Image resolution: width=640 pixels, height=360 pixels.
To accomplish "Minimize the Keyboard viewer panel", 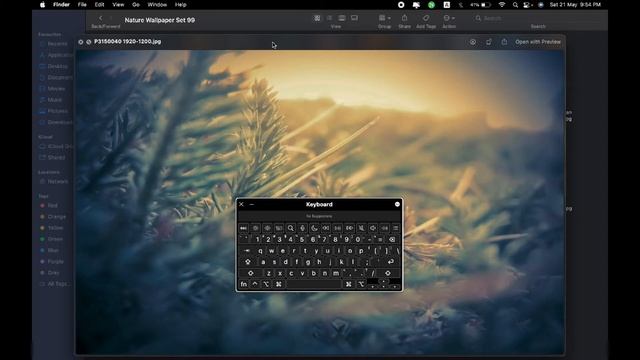I will tap(252, 204).
